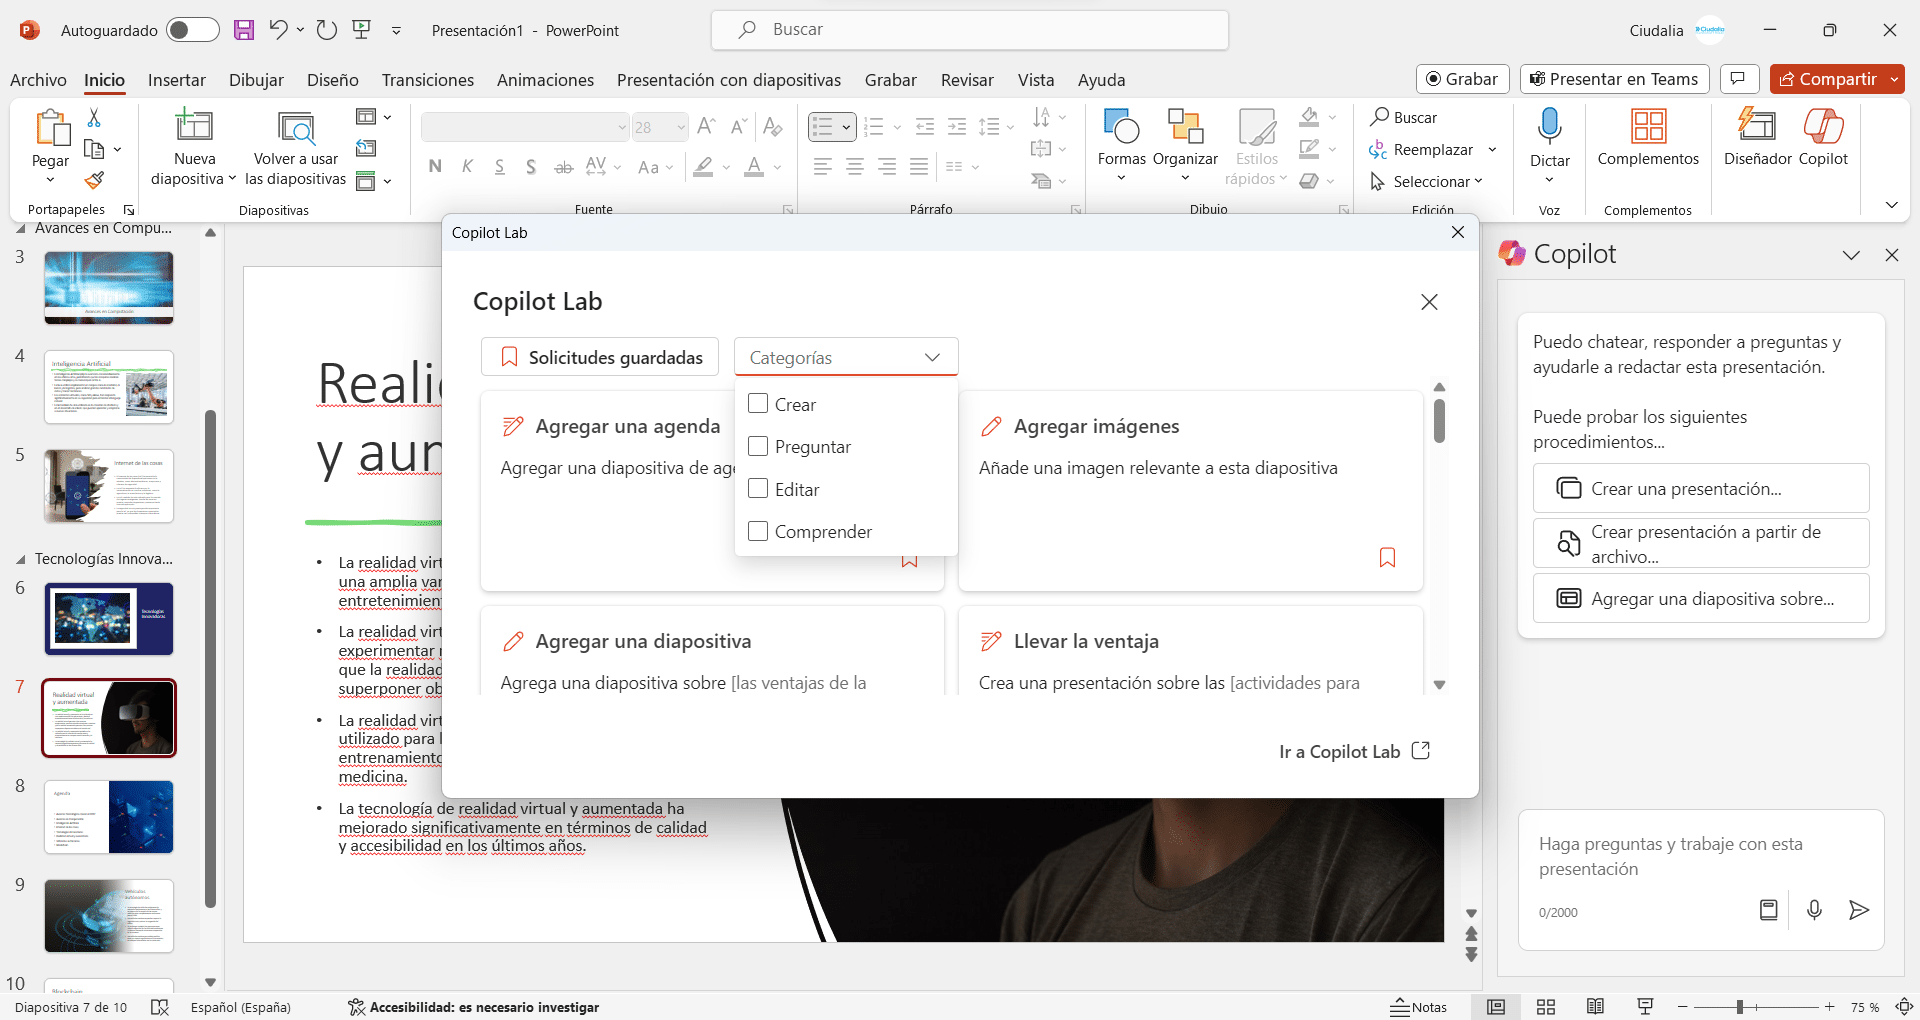
Task: Click the microphone icon in Copilot chat
Action: [x=1814, y=910]
